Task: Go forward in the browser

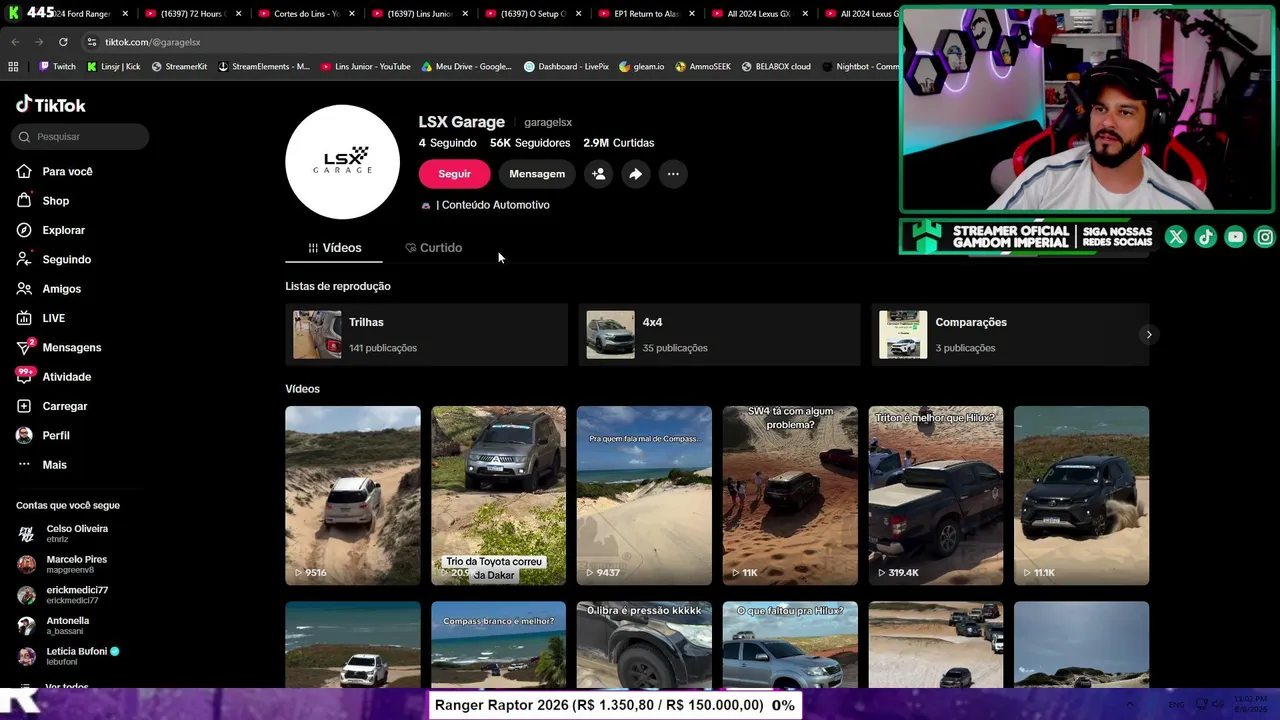Action: pyautogui.click(x=39, y=42)
